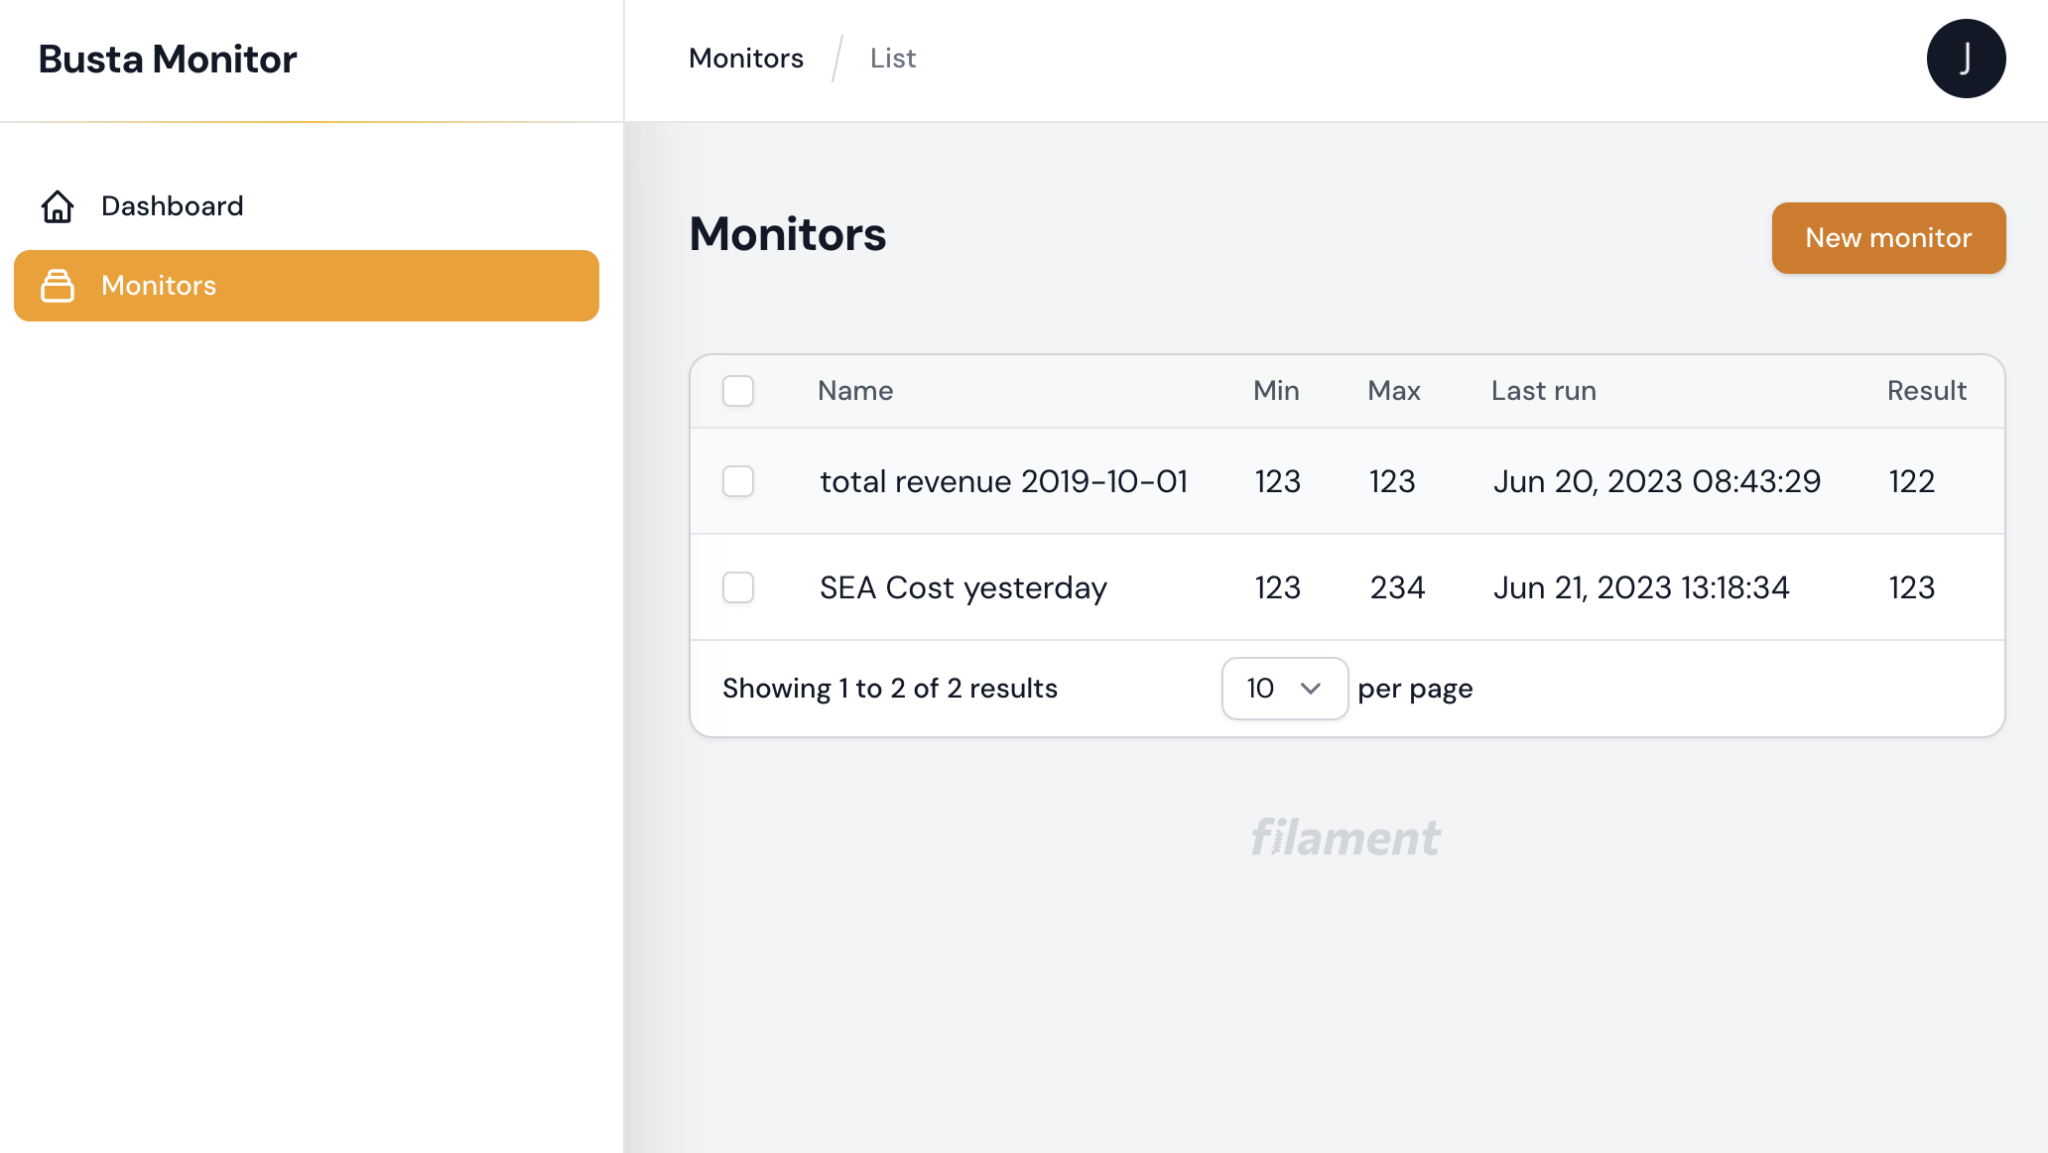Open the user avatar J menu
2048x1153 pixels.
pos(1965,59)
